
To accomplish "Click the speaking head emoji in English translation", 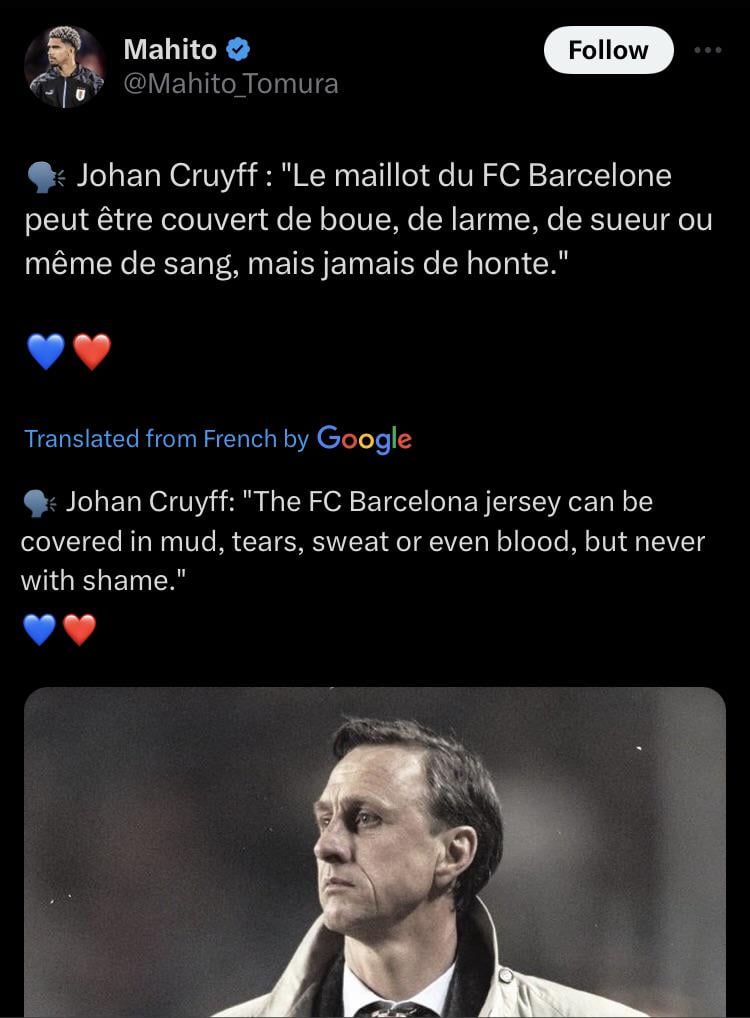I will point(38,502).
